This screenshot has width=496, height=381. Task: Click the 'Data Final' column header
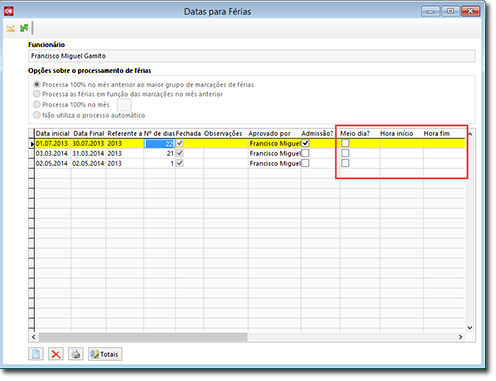[x=89, y=133]
